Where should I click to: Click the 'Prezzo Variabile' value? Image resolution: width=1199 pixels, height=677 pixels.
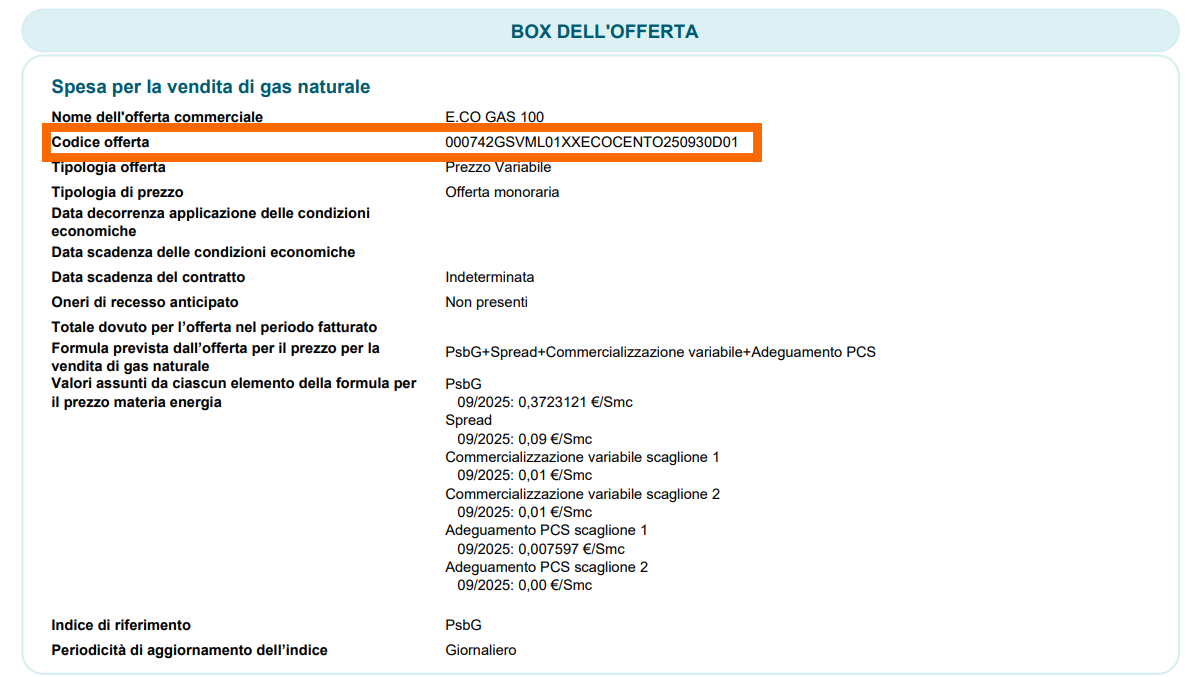point(498,167)
